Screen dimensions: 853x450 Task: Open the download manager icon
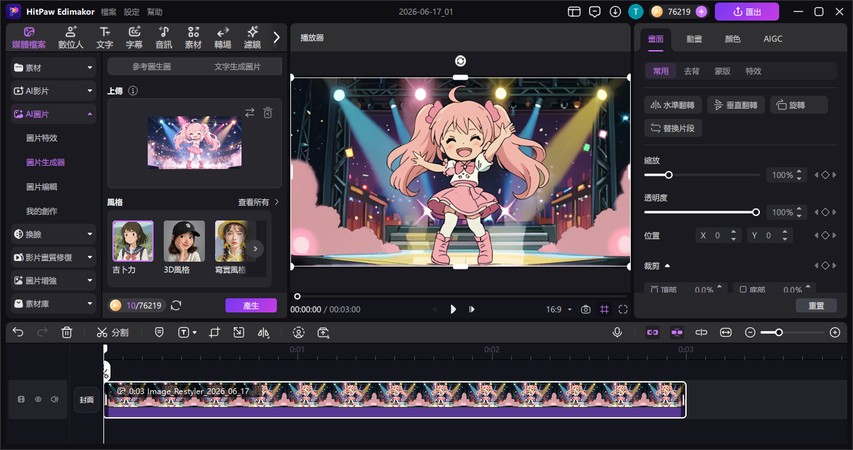click(x=615, y=11)
